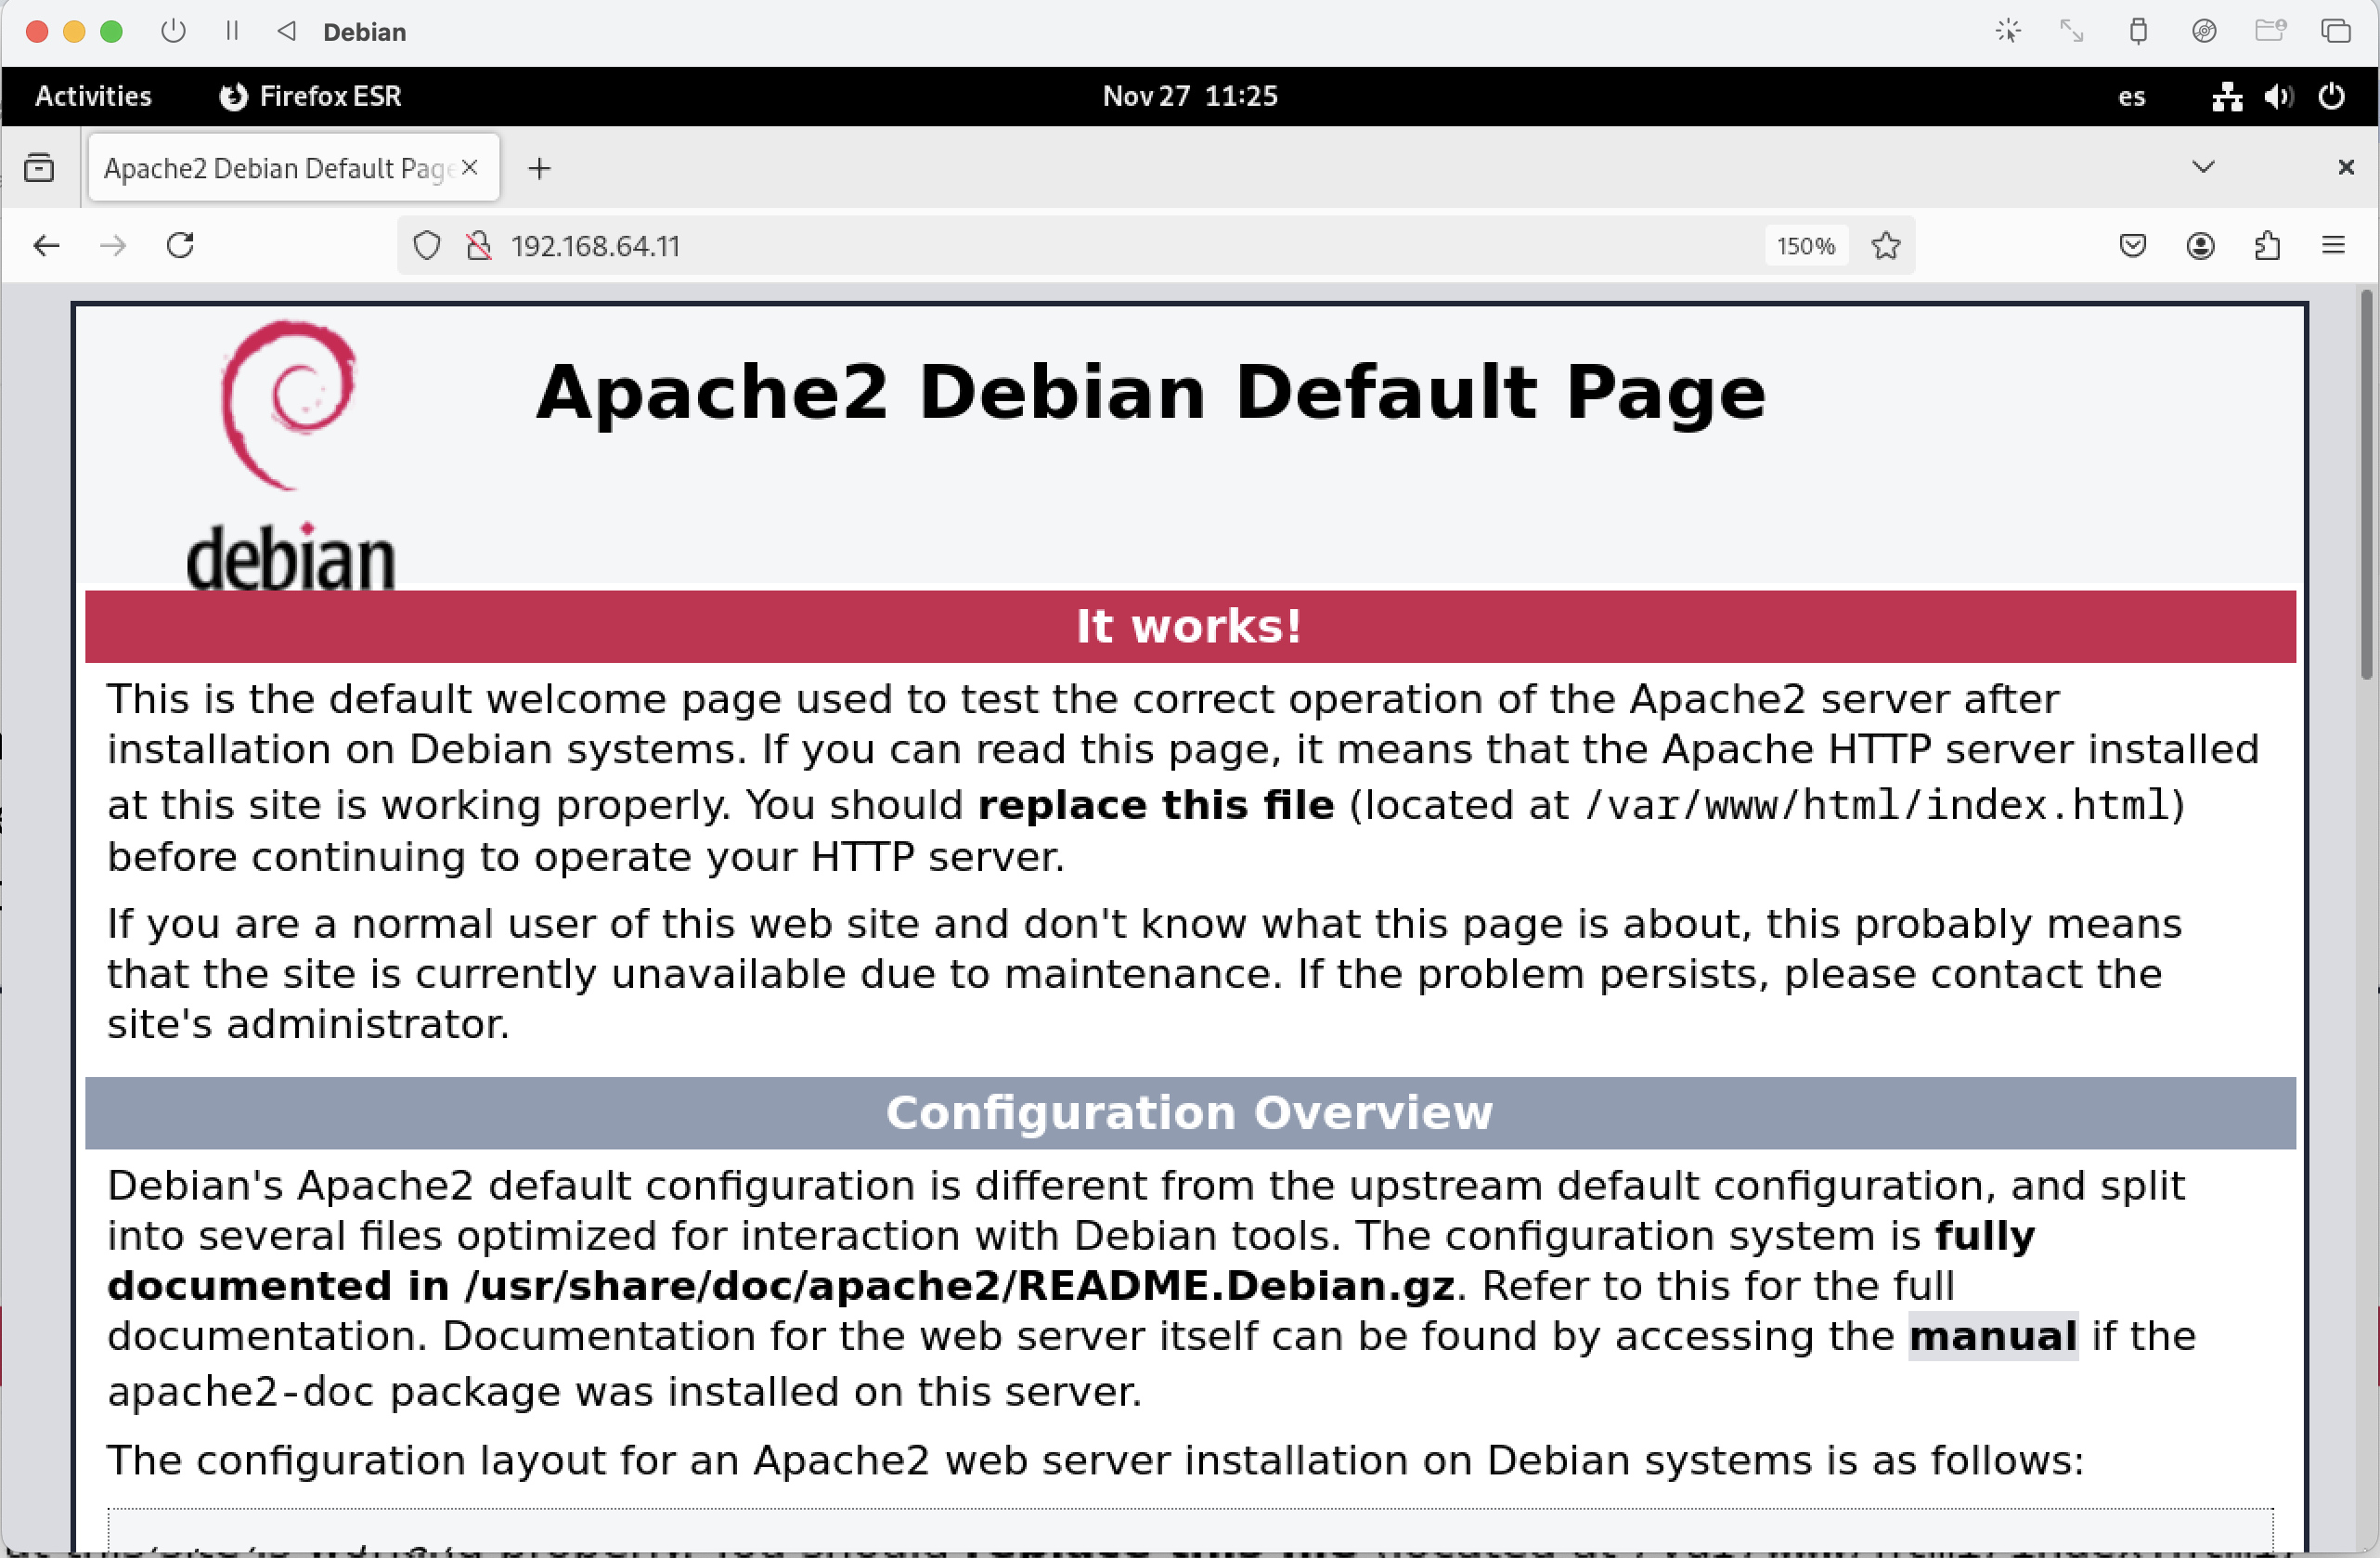This screenshot has width=2380, height=1558.
Task: Open the Activities overview
Action: tap(93, 96)
